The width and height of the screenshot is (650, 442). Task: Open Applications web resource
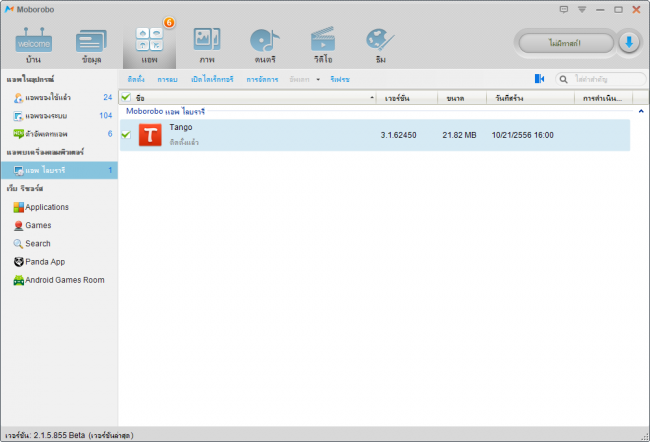[41, 207]
